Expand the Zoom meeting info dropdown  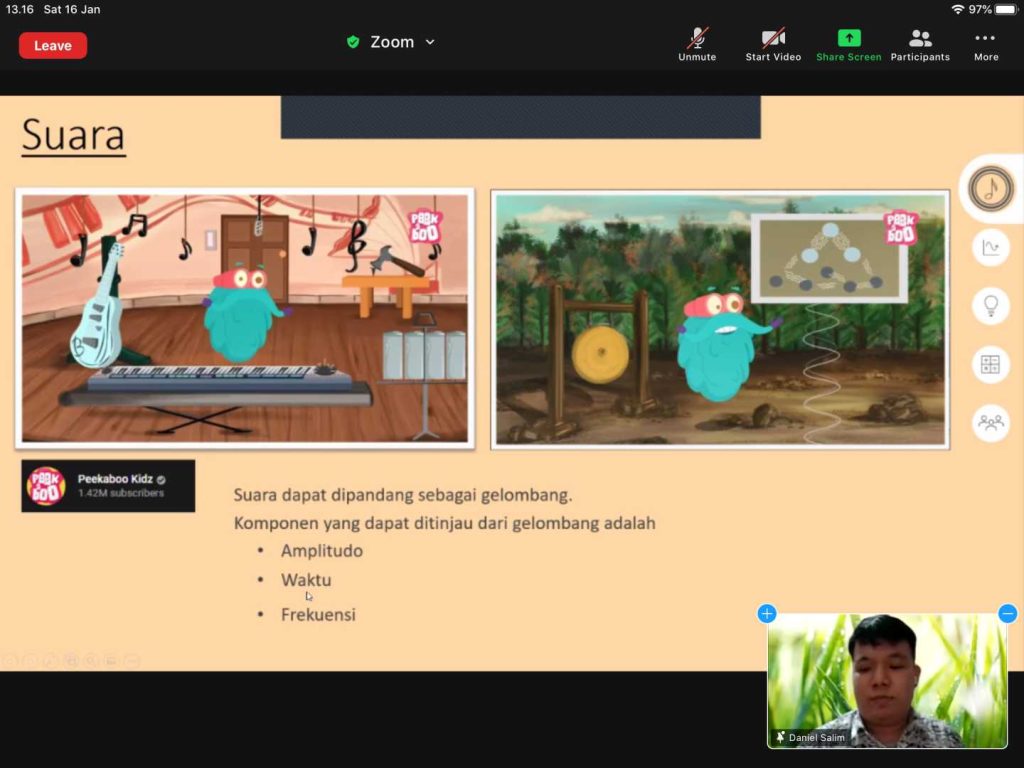430,42
